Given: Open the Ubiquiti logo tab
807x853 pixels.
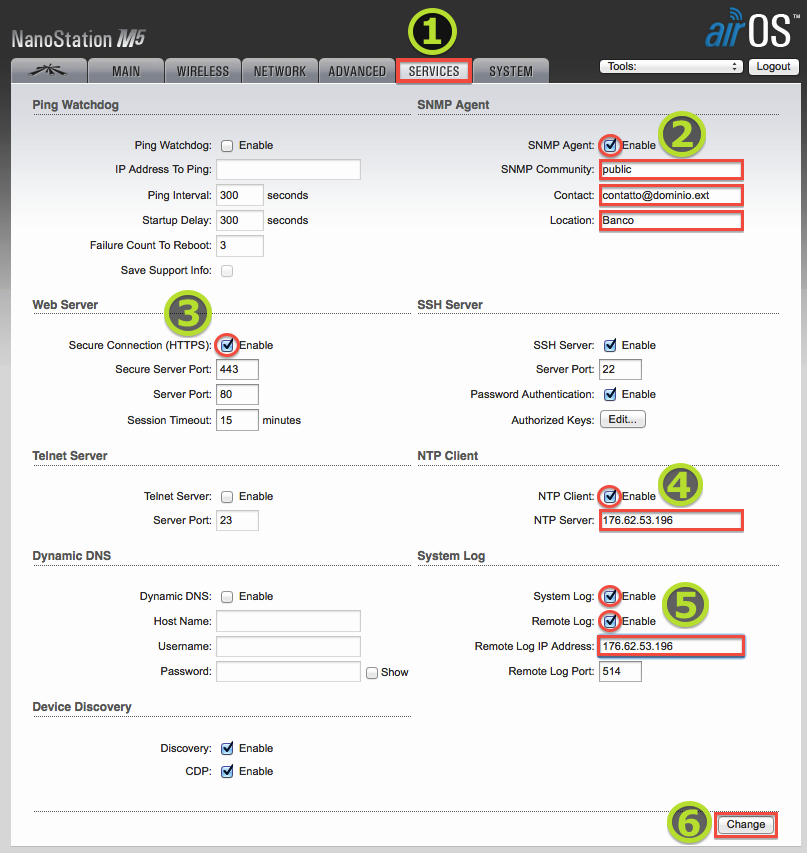Looking at the screenshot, I should point(47,71).
